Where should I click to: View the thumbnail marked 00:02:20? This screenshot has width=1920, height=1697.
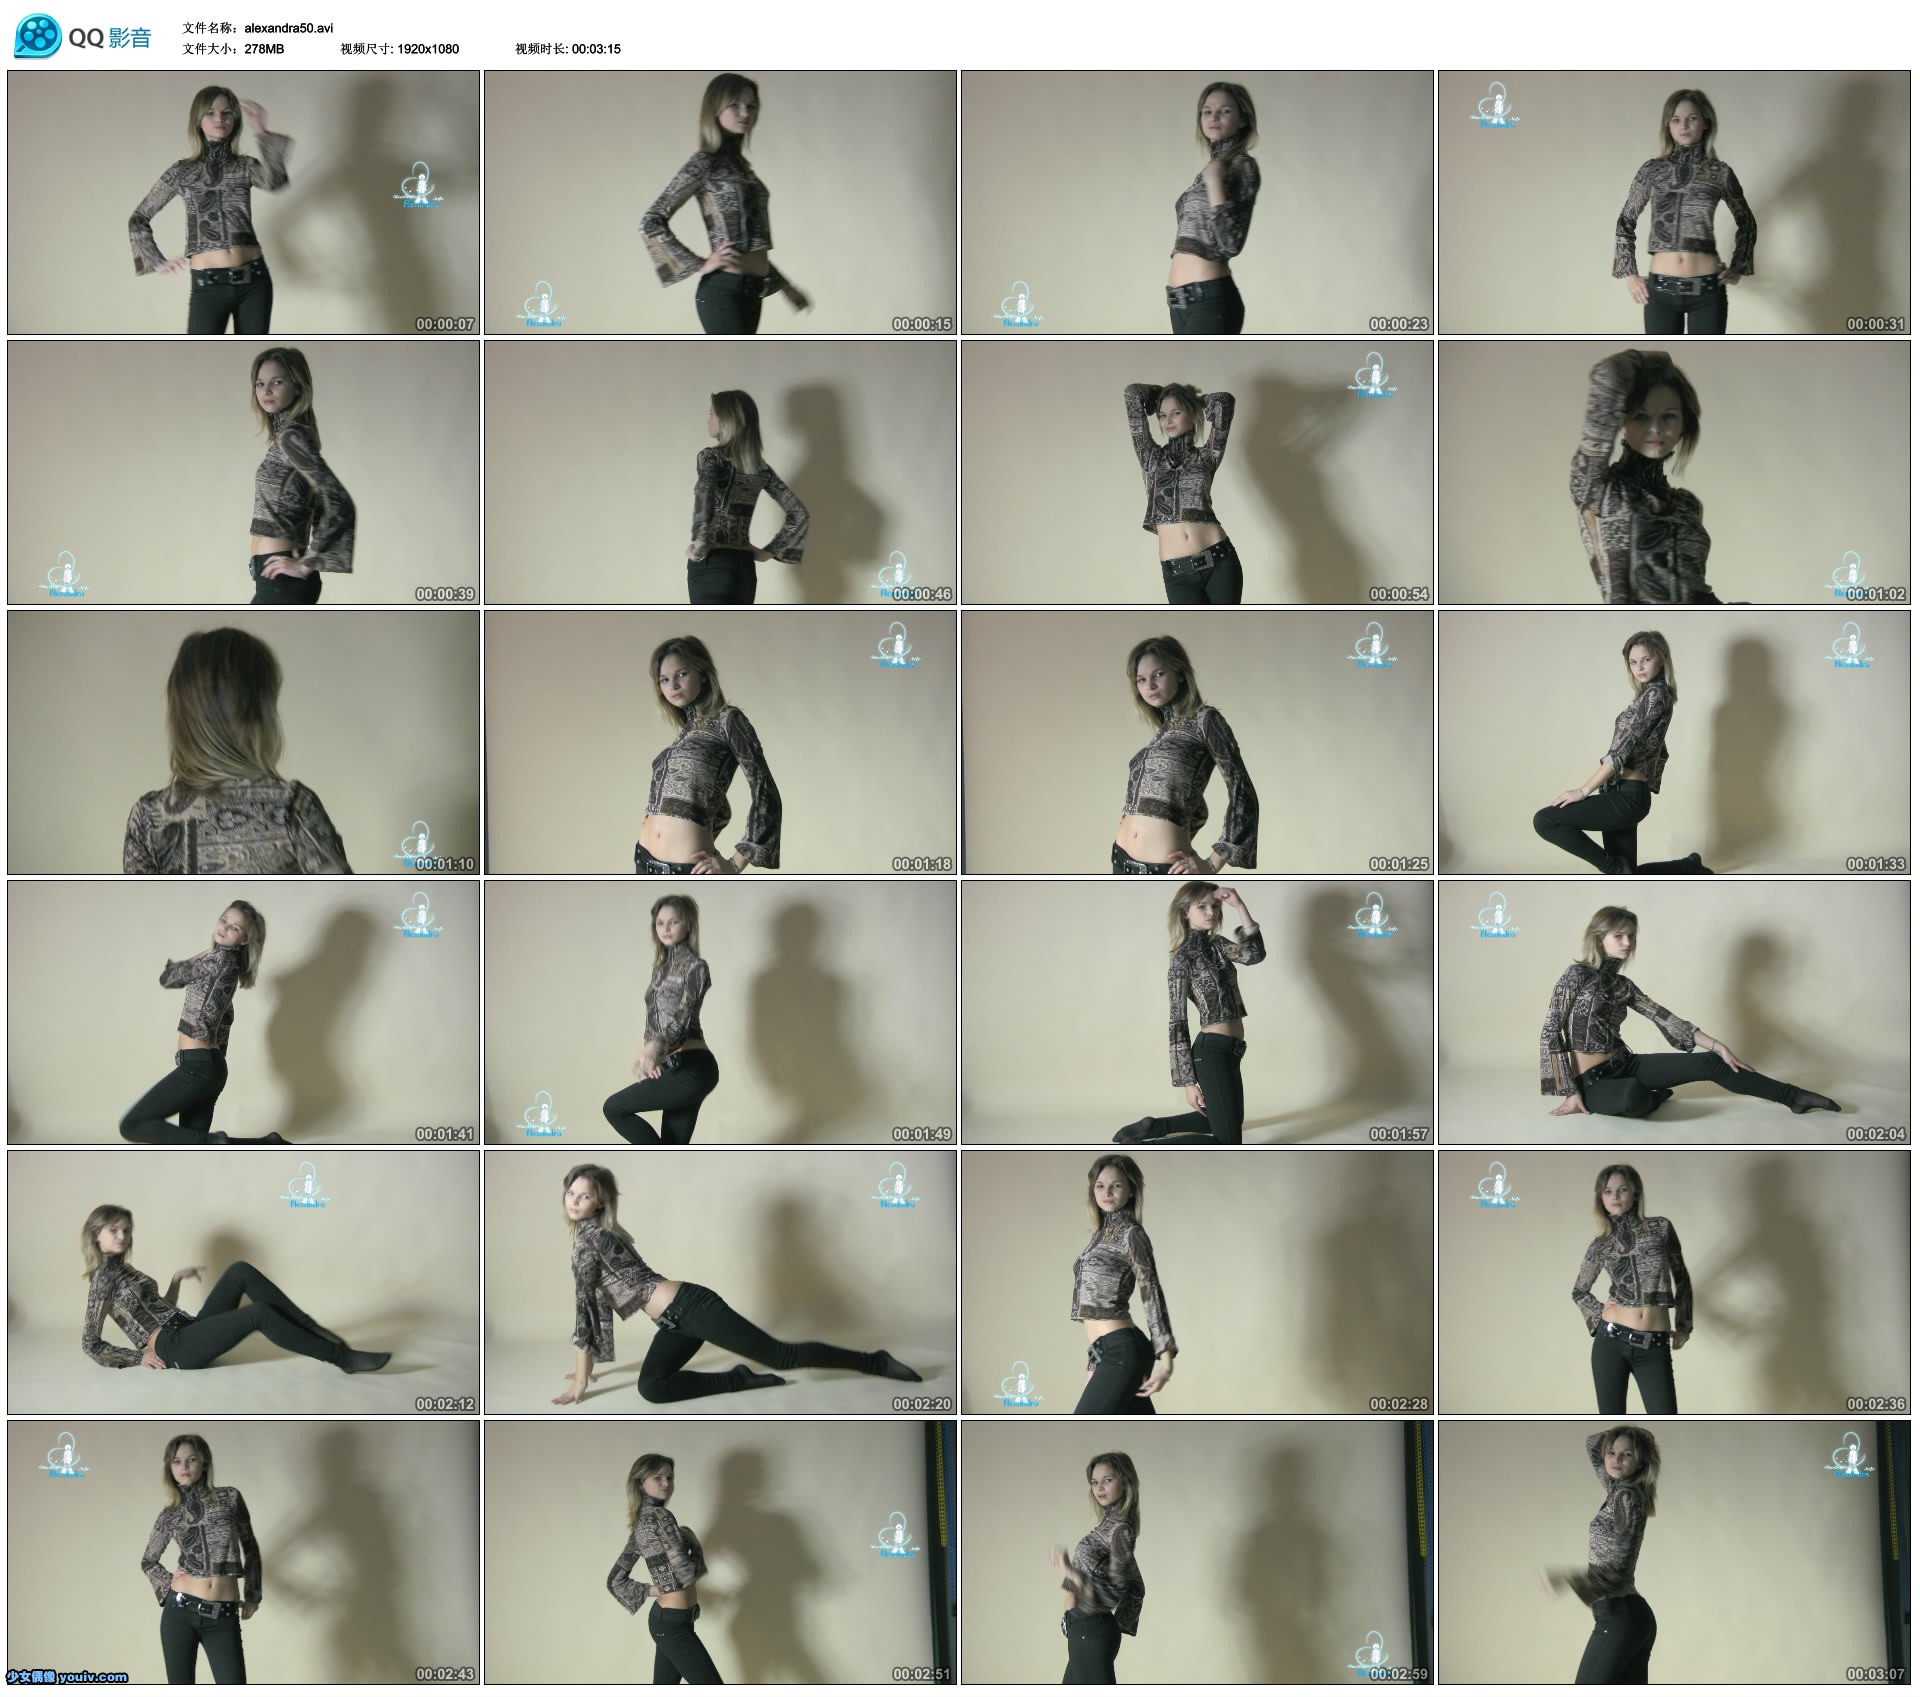pos(720,1282)
